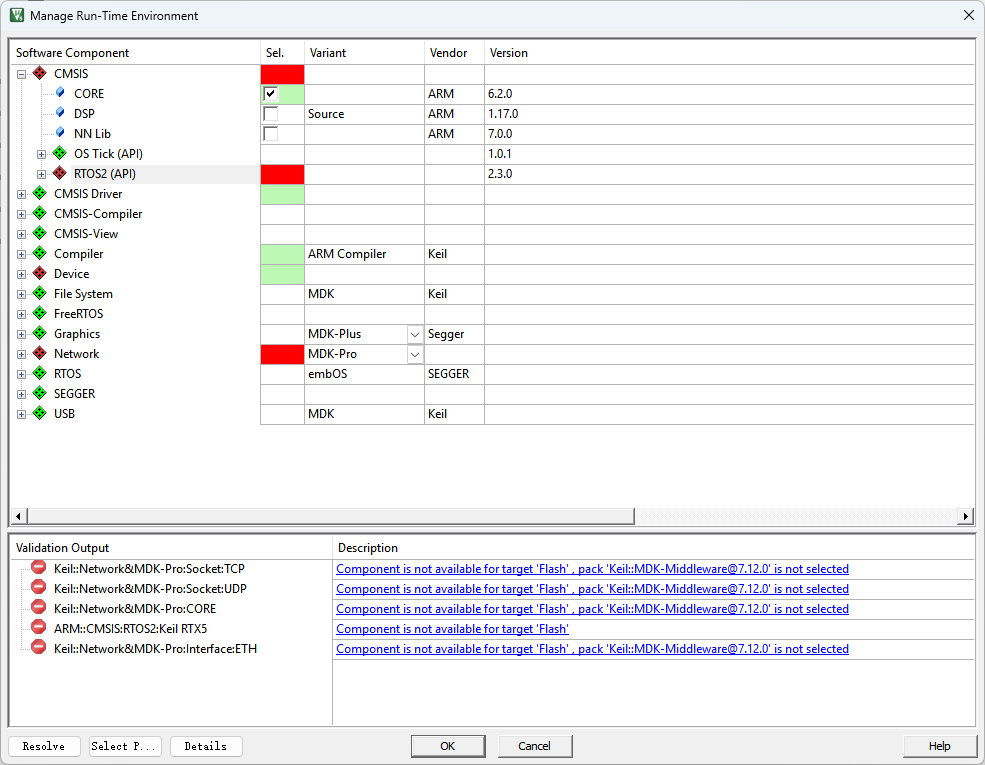
Task: Click the red Sel. cell in the RTOS2 (API) row
Action: [283, 174]
